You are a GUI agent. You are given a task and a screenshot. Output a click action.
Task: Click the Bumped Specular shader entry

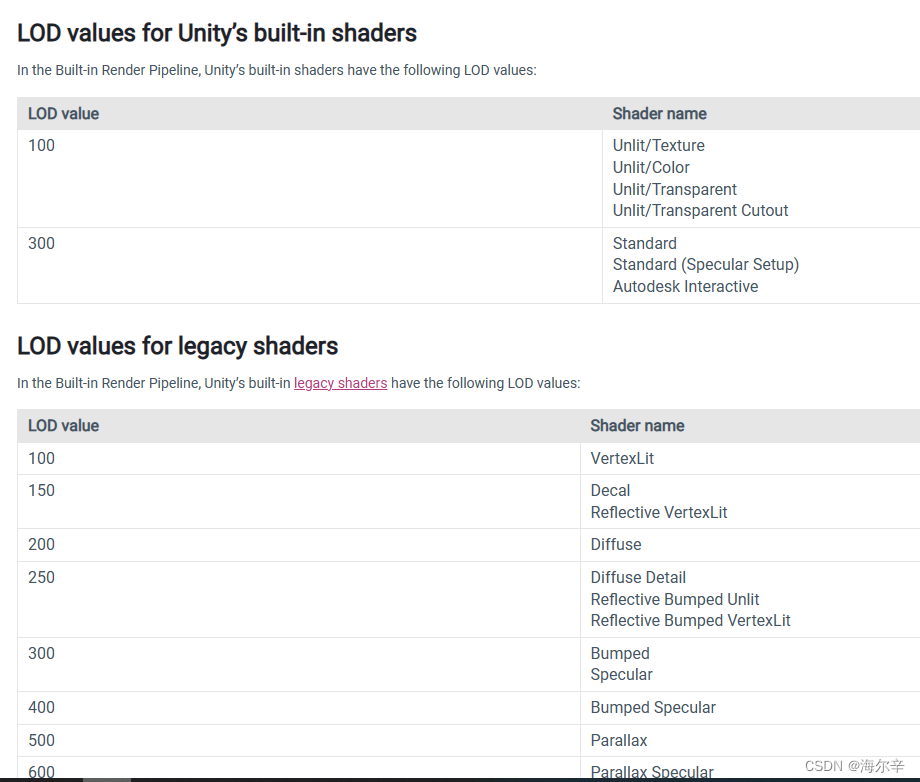(653, 708)
